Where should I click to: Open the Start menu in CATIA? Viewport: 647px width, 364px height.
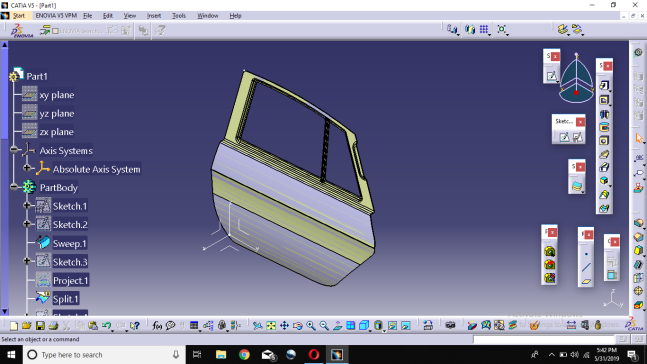[x=19, y=16]
